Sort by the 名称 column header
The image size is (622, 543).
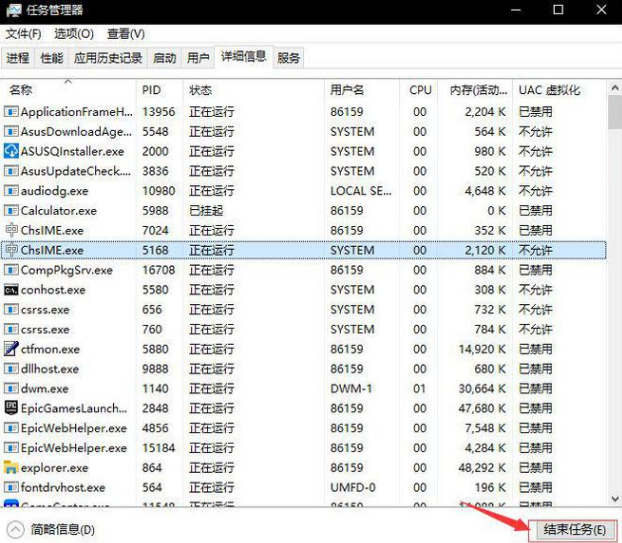point(68,90)
